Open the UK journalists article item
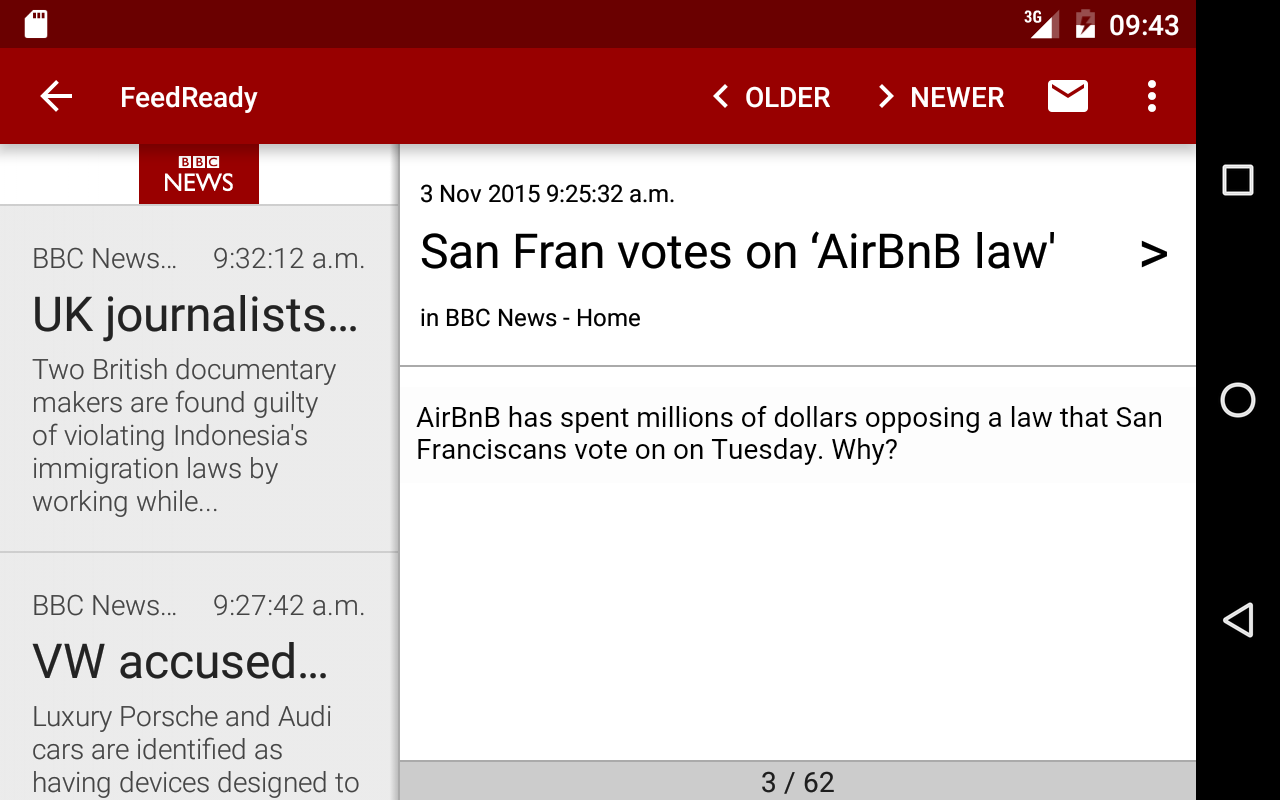 pyautogui.click(x=199, y=379)
